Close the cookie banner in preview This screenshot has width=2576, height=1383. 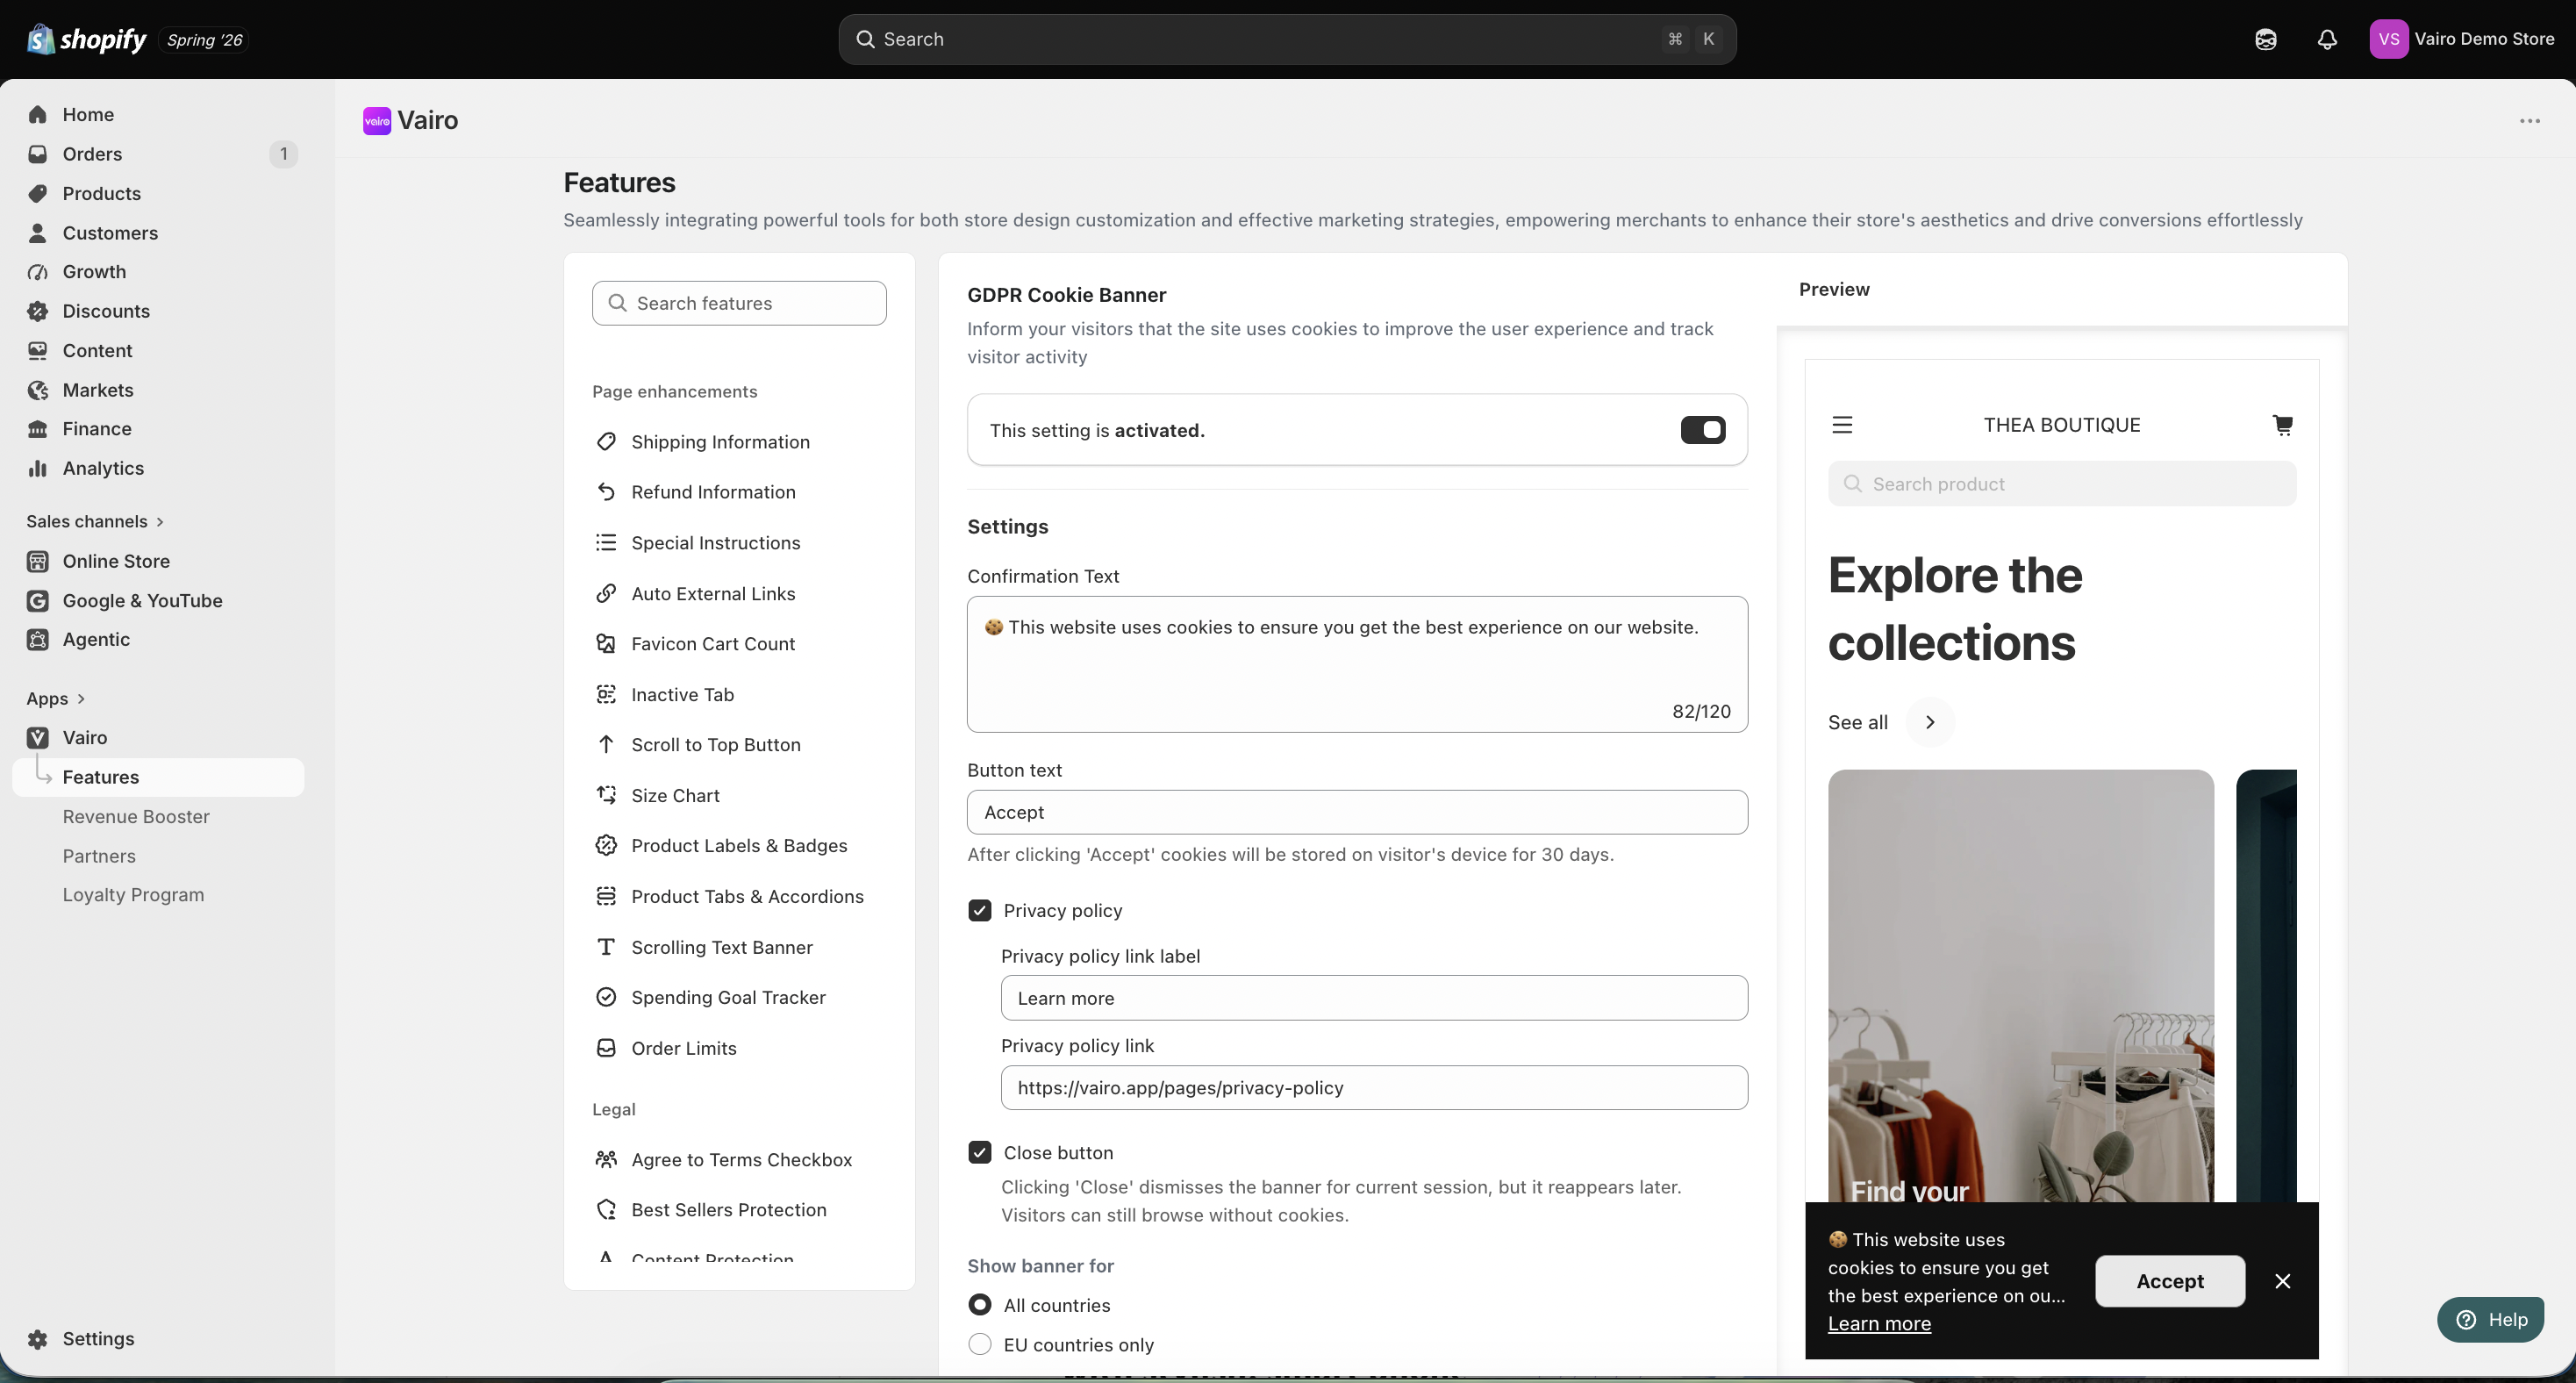pos(2282,1281)
